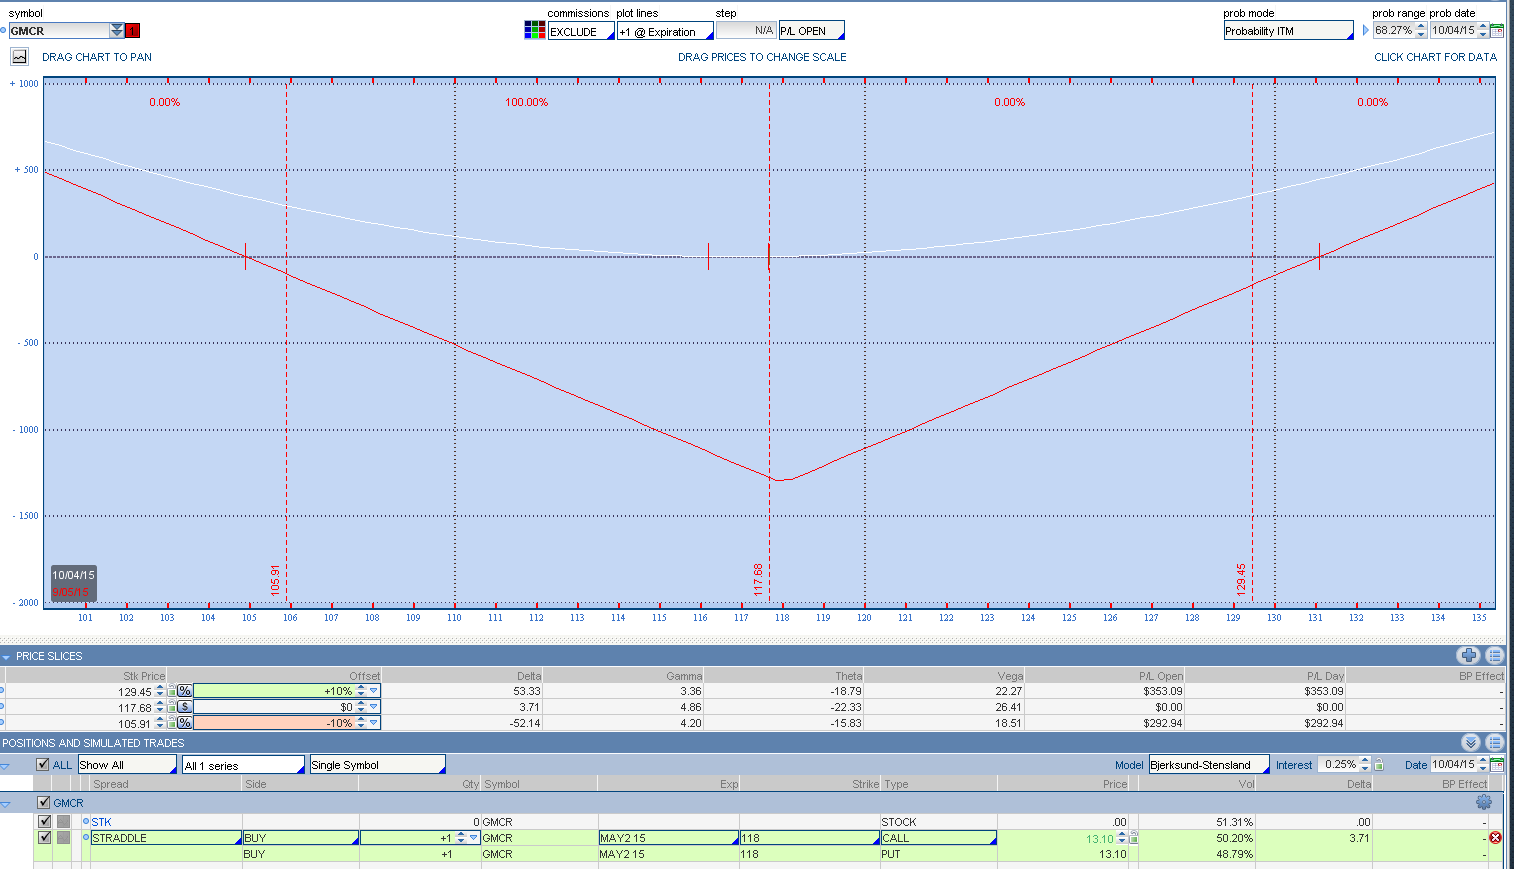Open the Probability ITM prob mode dropdown

[1288, 31]
